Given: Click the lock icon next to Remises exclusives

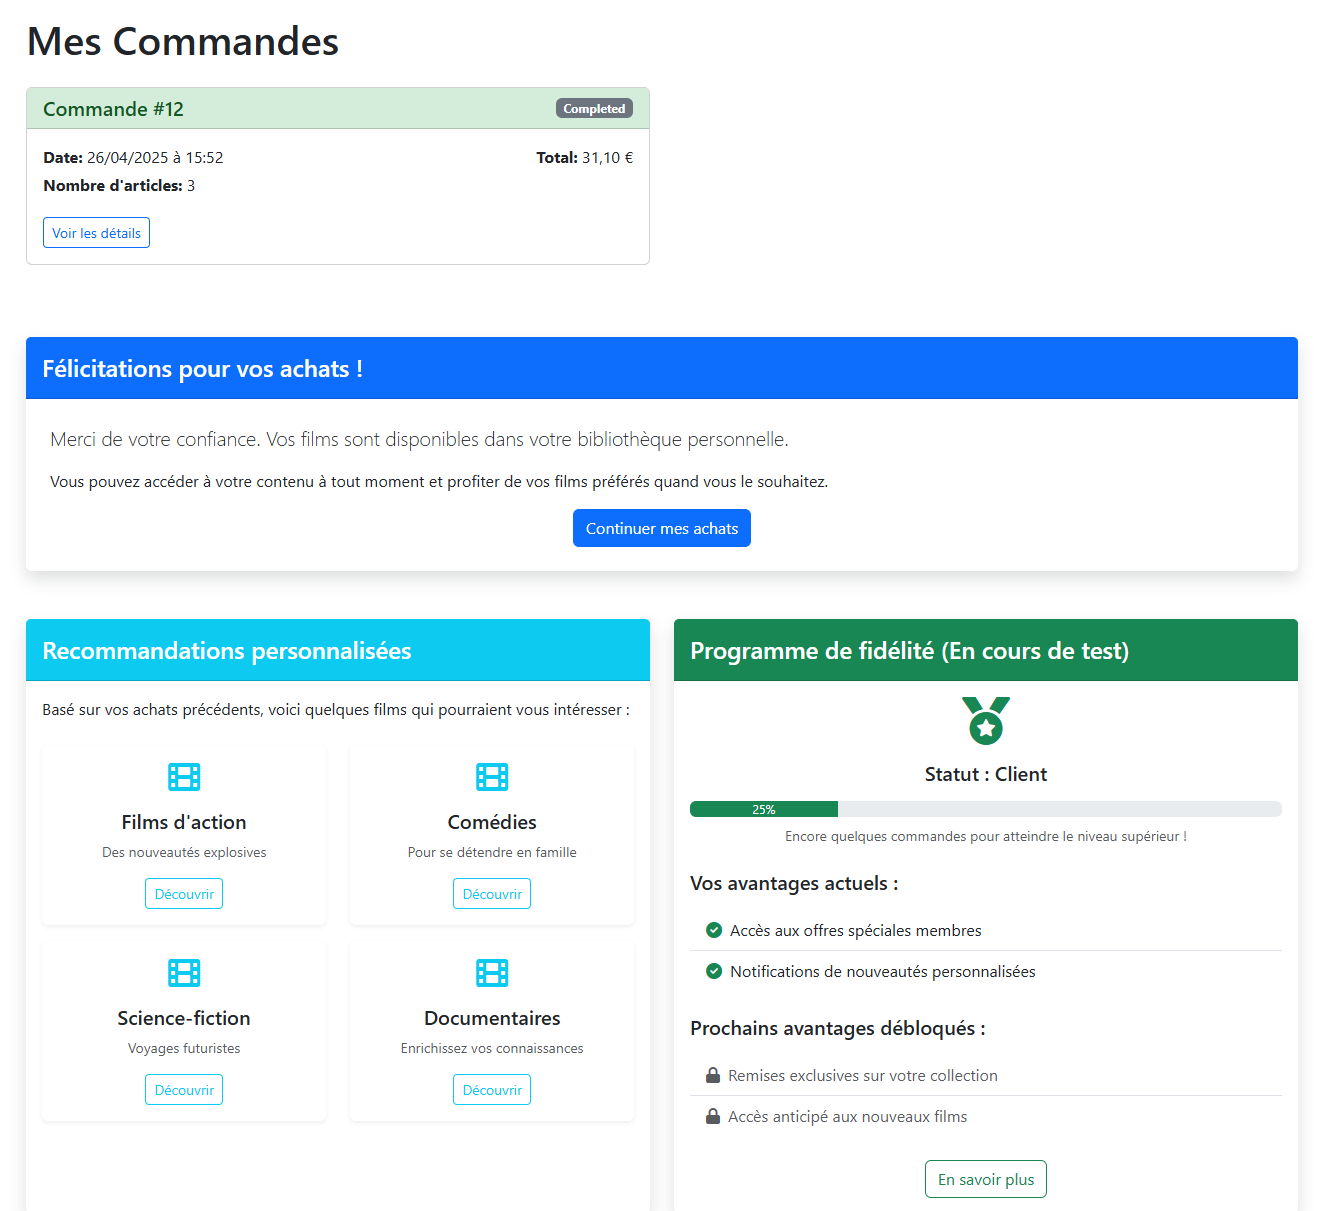Looking at the screenshot, I should click(713, 1074).
